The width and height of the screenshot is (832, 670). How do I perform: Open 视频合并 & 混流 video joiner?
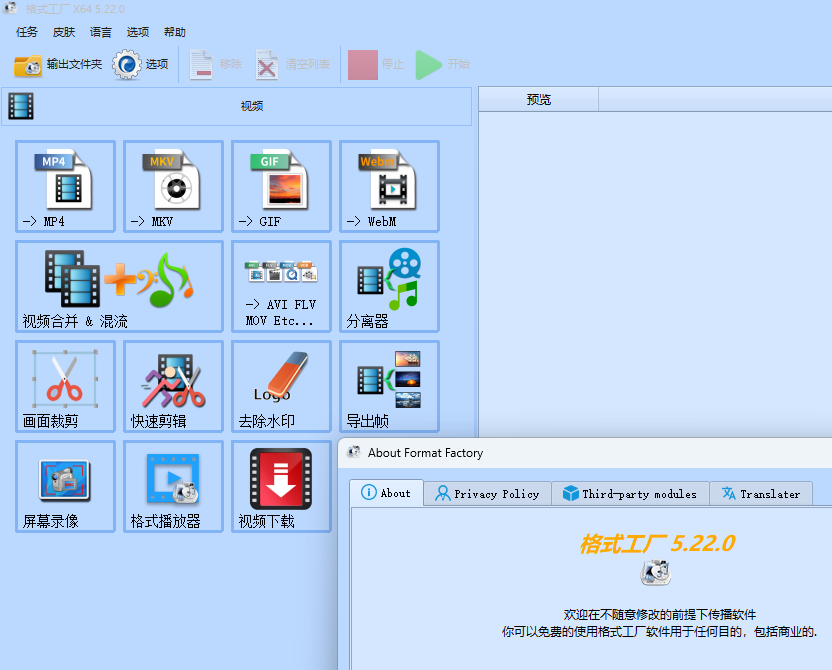119,286
